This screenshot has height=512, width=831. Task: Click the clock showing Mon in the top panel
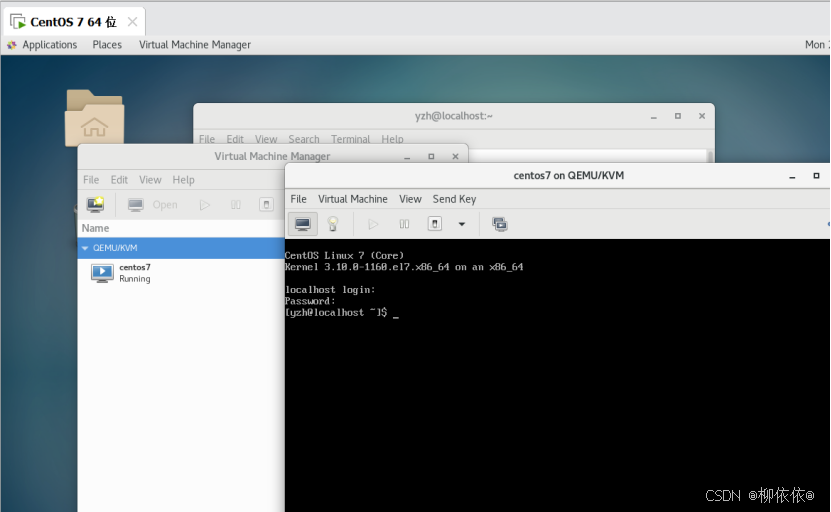(817, 45)
